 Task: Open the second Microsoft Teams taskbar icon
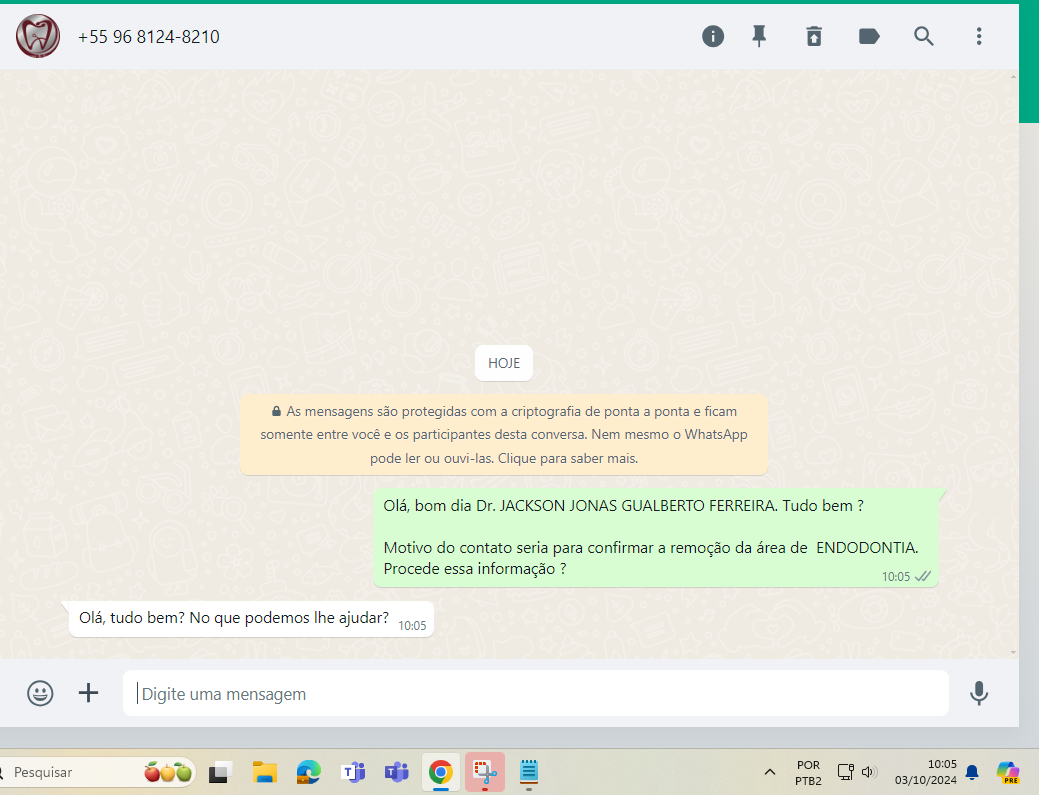click(x=397, y=772)
